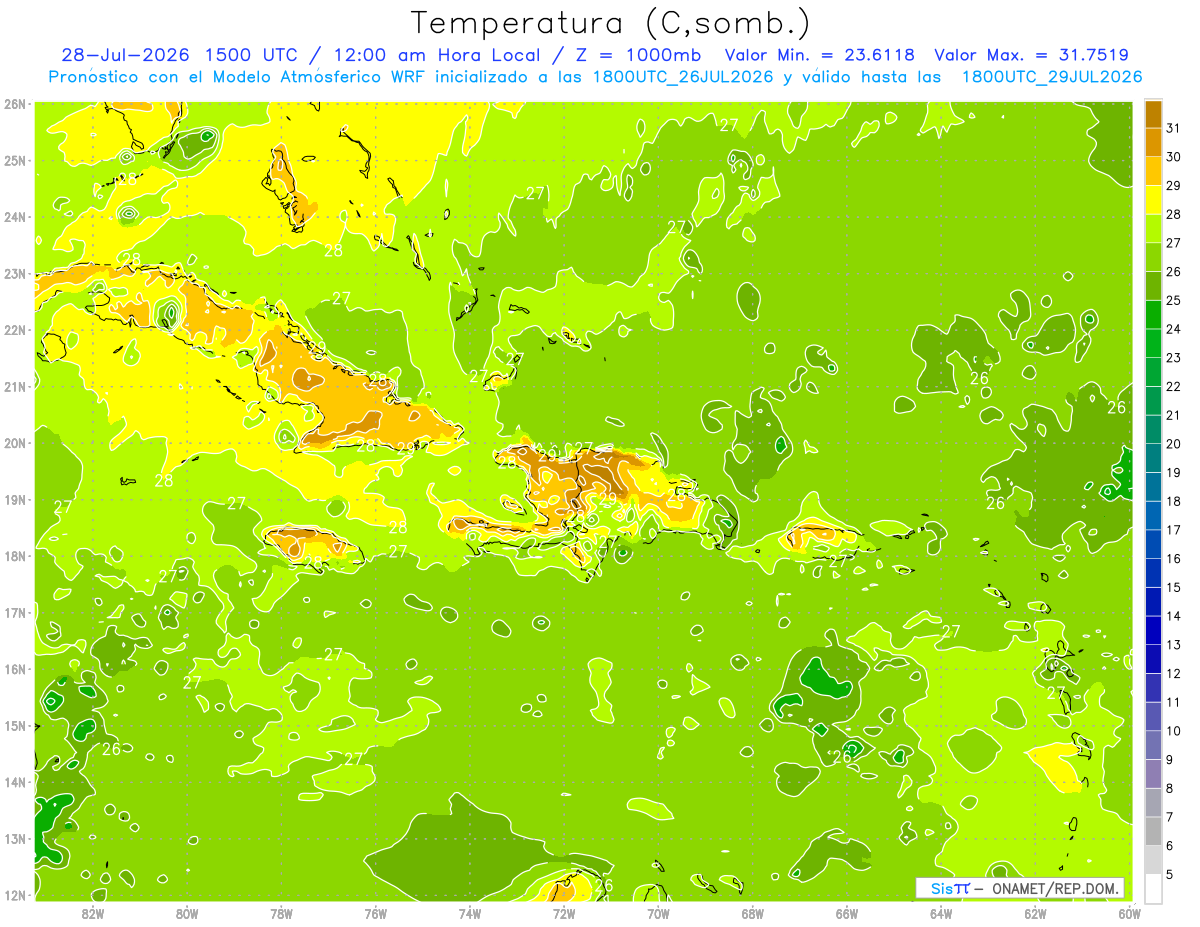This screenshot has width=1200, height=927.
Task: Click the longitude axis label "72W"
Action: coord(564,913)
